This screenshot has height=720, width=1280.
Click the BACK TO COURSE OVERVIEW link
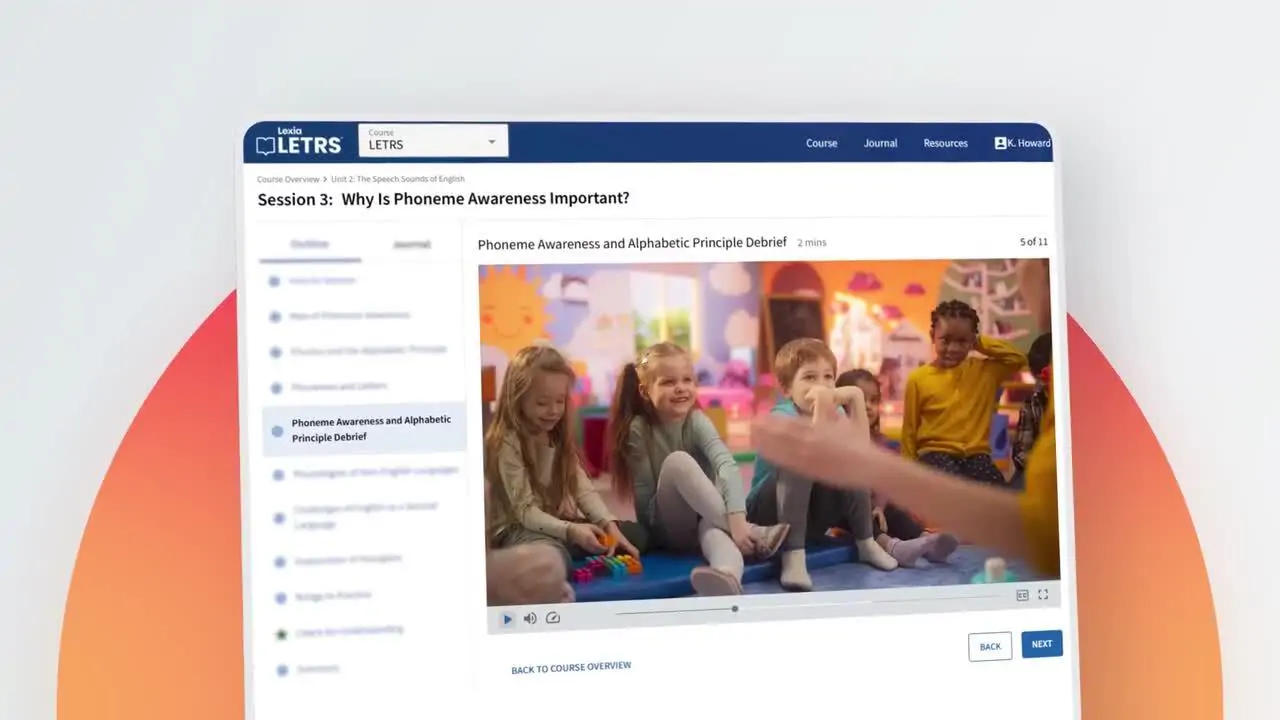tap(571, 666)
